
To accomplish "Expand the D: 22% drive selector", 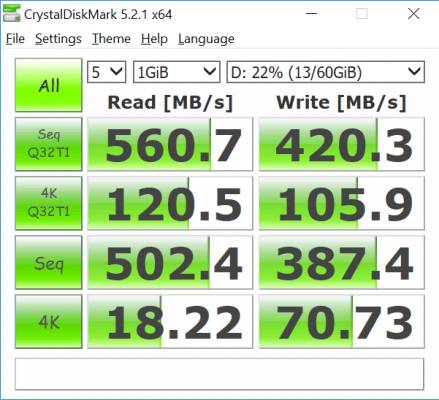I will tap(326, 72).
